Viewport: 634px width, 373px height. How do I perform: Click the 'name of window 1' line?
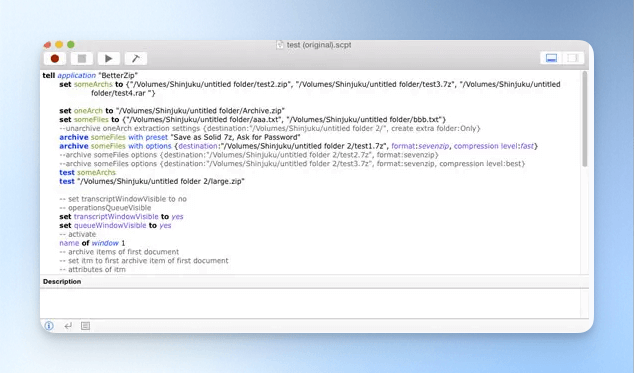tap(92, 243)
